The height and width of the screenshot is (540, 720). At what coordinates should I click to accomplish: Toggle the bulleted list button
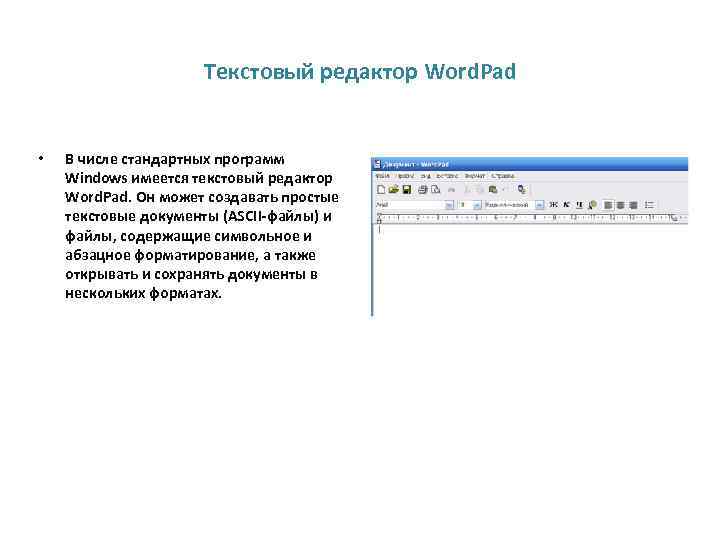click(x=650, y=205)
